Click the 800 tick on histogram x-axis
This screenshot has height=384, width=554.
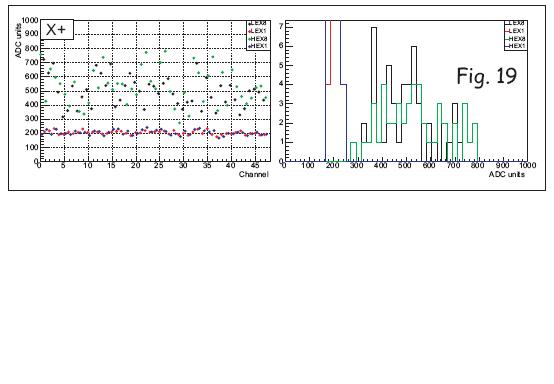(478, 165)
